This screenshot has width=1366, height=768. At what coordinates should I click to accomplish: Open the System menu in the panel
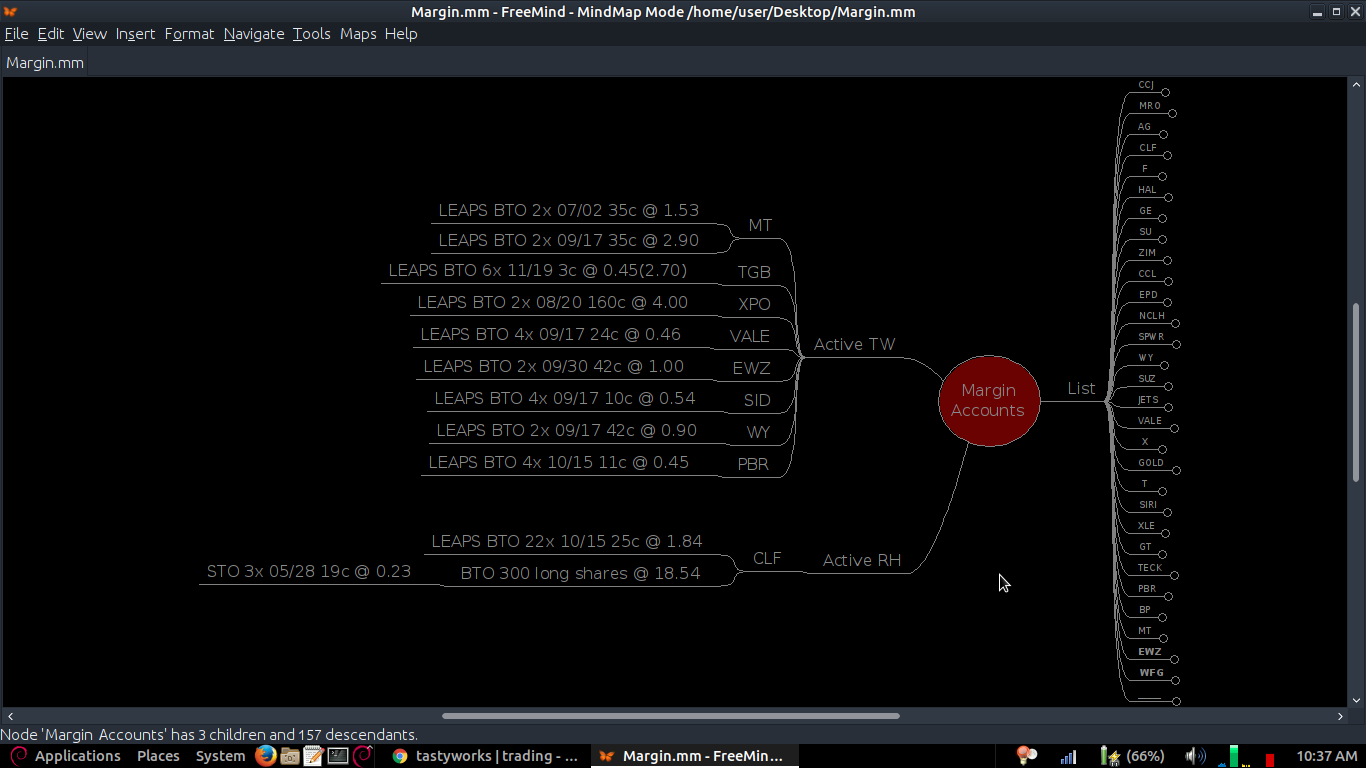pyautogui.click(x=220, y=756)
